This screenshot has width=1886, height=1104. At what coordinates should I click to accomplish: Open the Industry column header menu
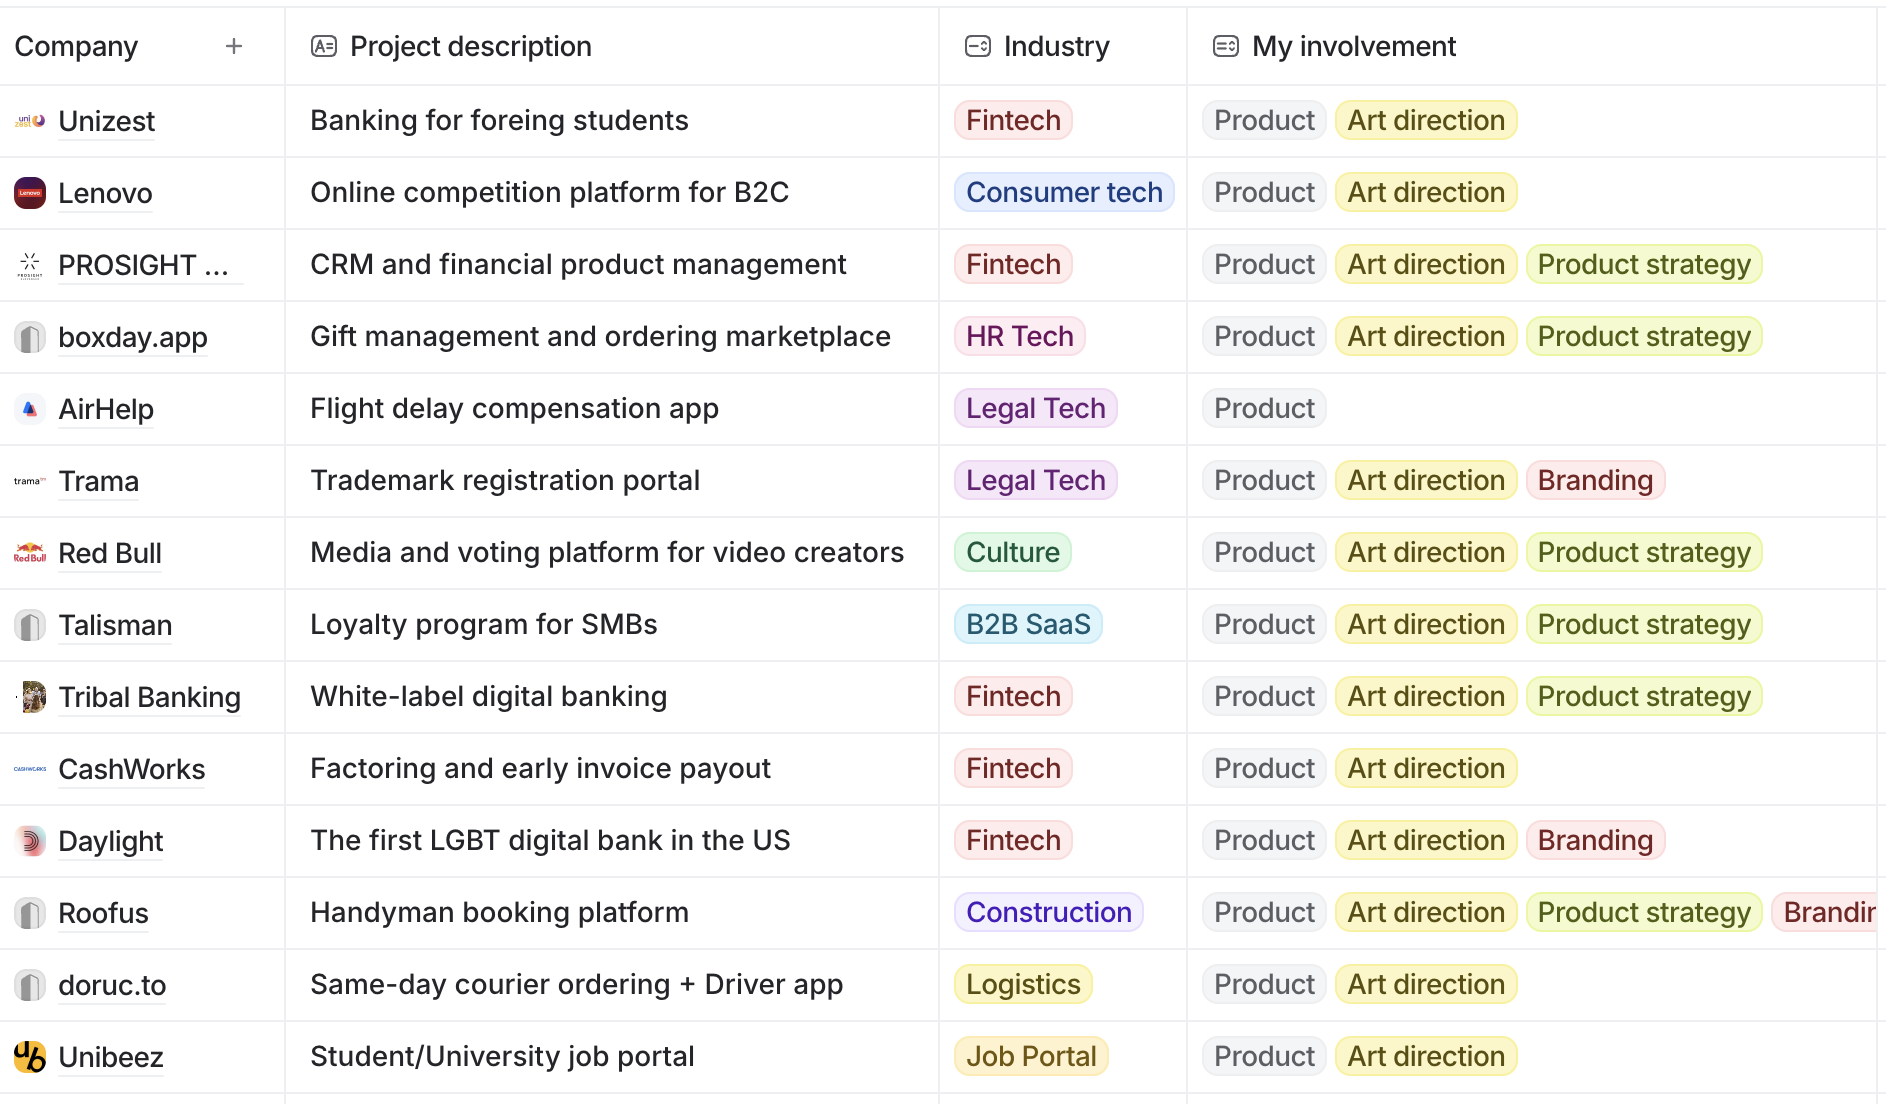click(x=1036, y=46)
